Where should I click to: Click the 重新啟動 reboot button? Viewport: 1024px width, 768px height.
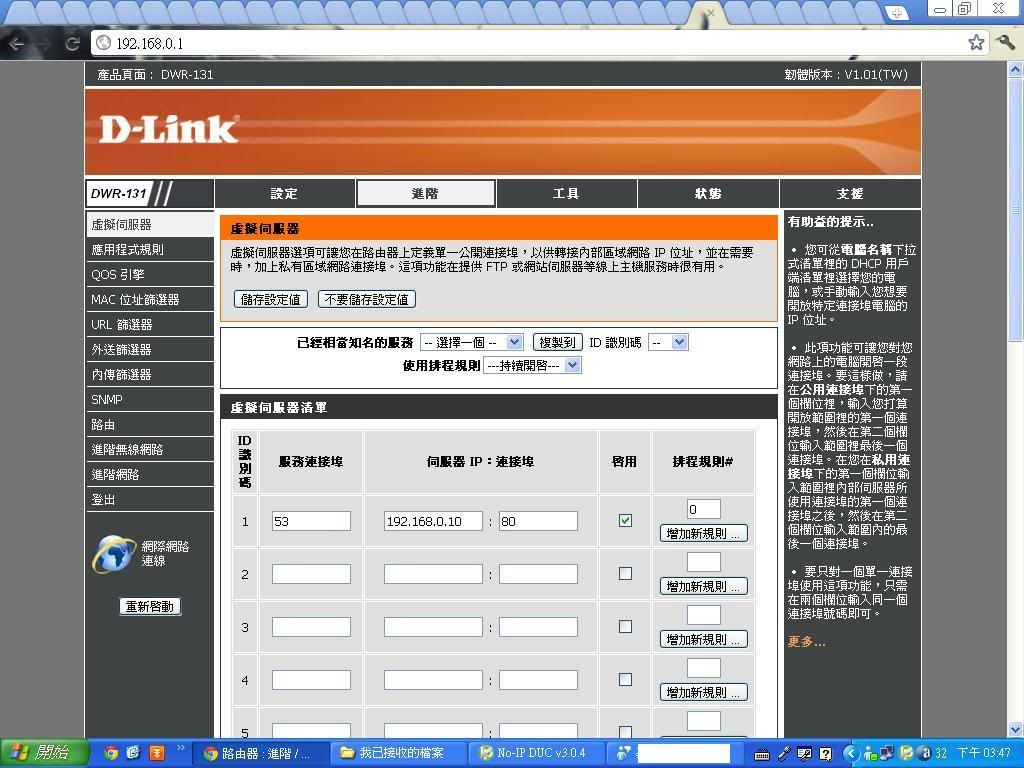150,606
